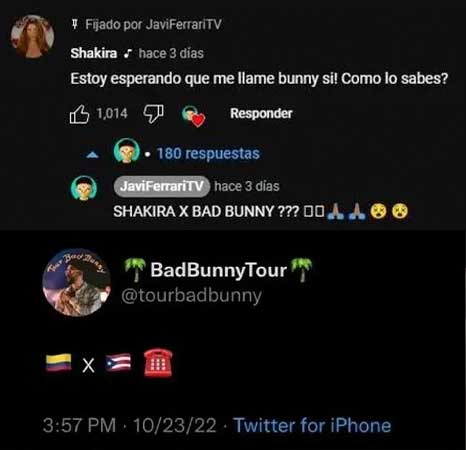Click the Puerto Rico flag emoji

click(x=118, y=363)
